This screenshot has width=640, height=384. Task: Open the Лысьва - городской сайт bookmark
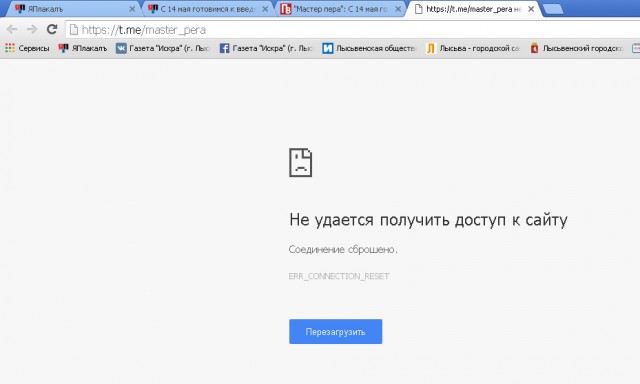click(x=472, y=48)
